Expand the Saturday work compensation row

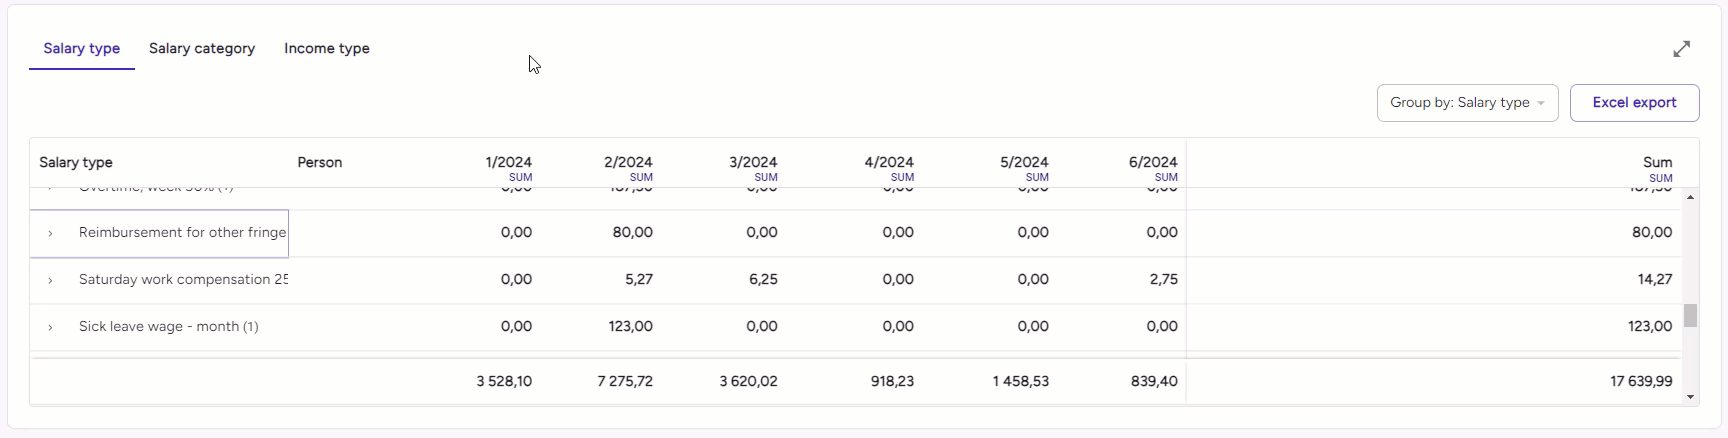[x=50, y=280]
